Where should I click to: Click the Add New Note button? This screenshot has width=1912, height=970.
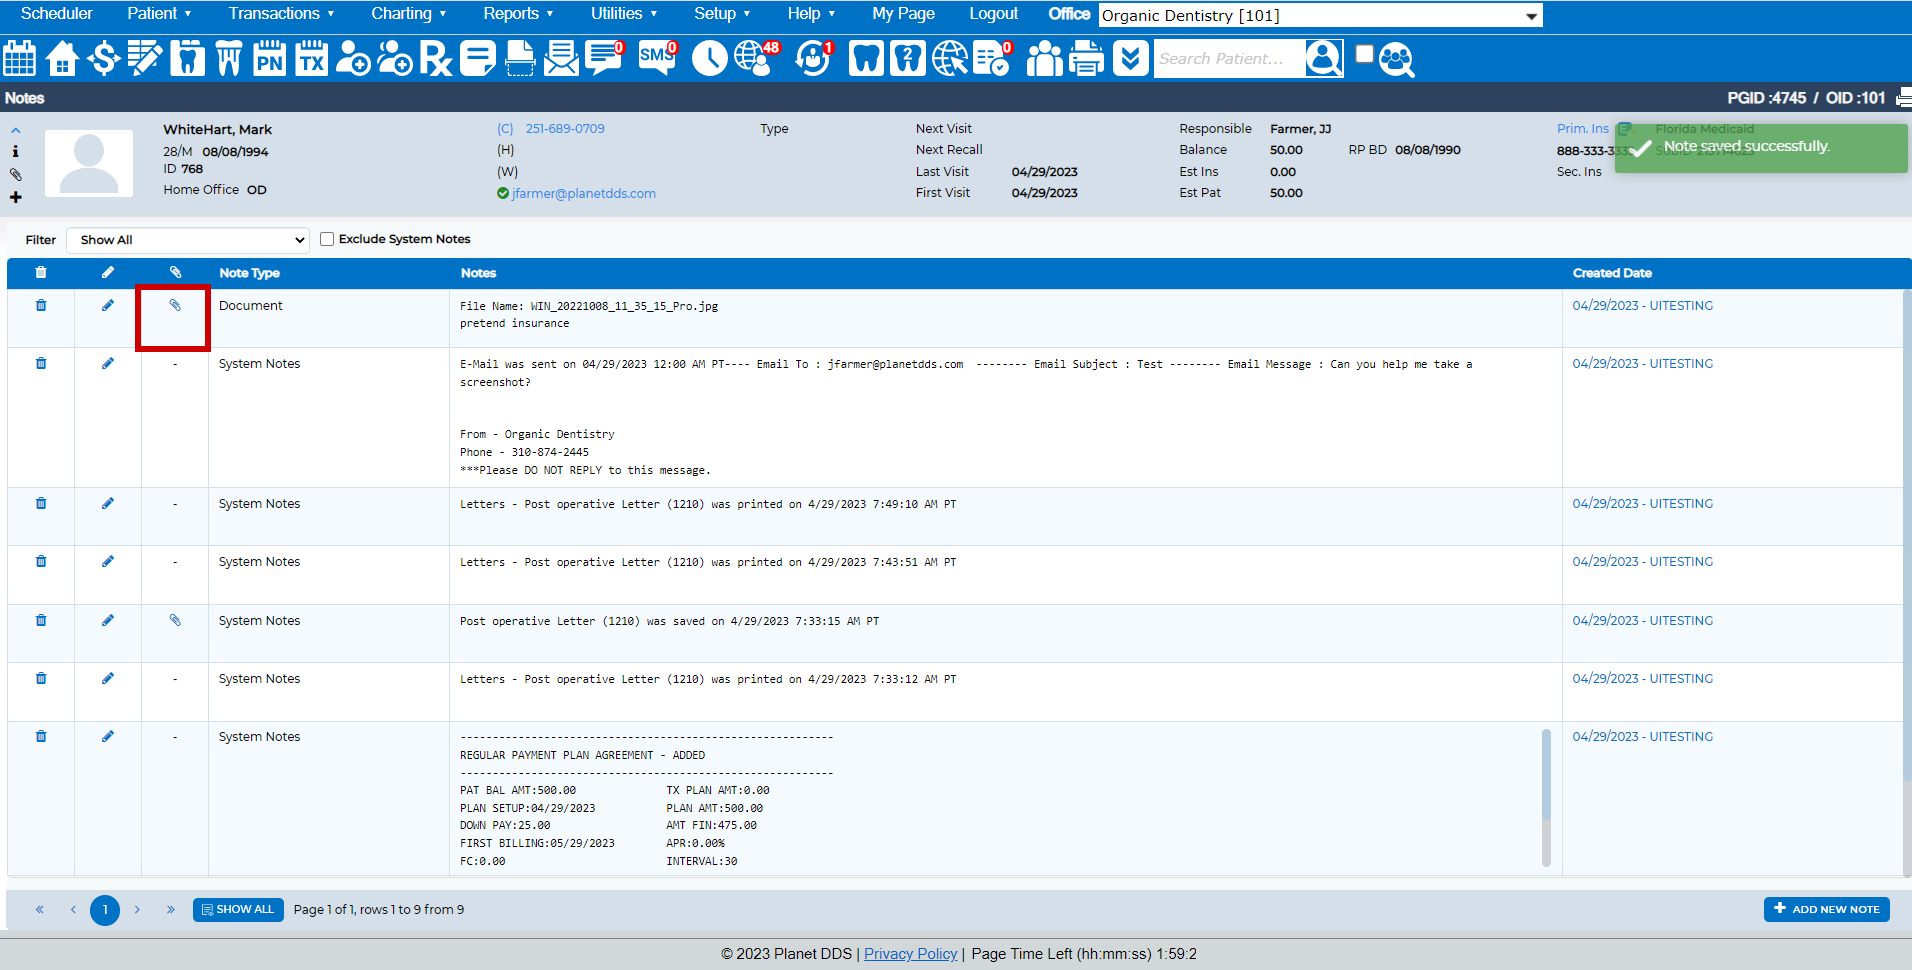pyautogui.click(x=1826, y=909)
